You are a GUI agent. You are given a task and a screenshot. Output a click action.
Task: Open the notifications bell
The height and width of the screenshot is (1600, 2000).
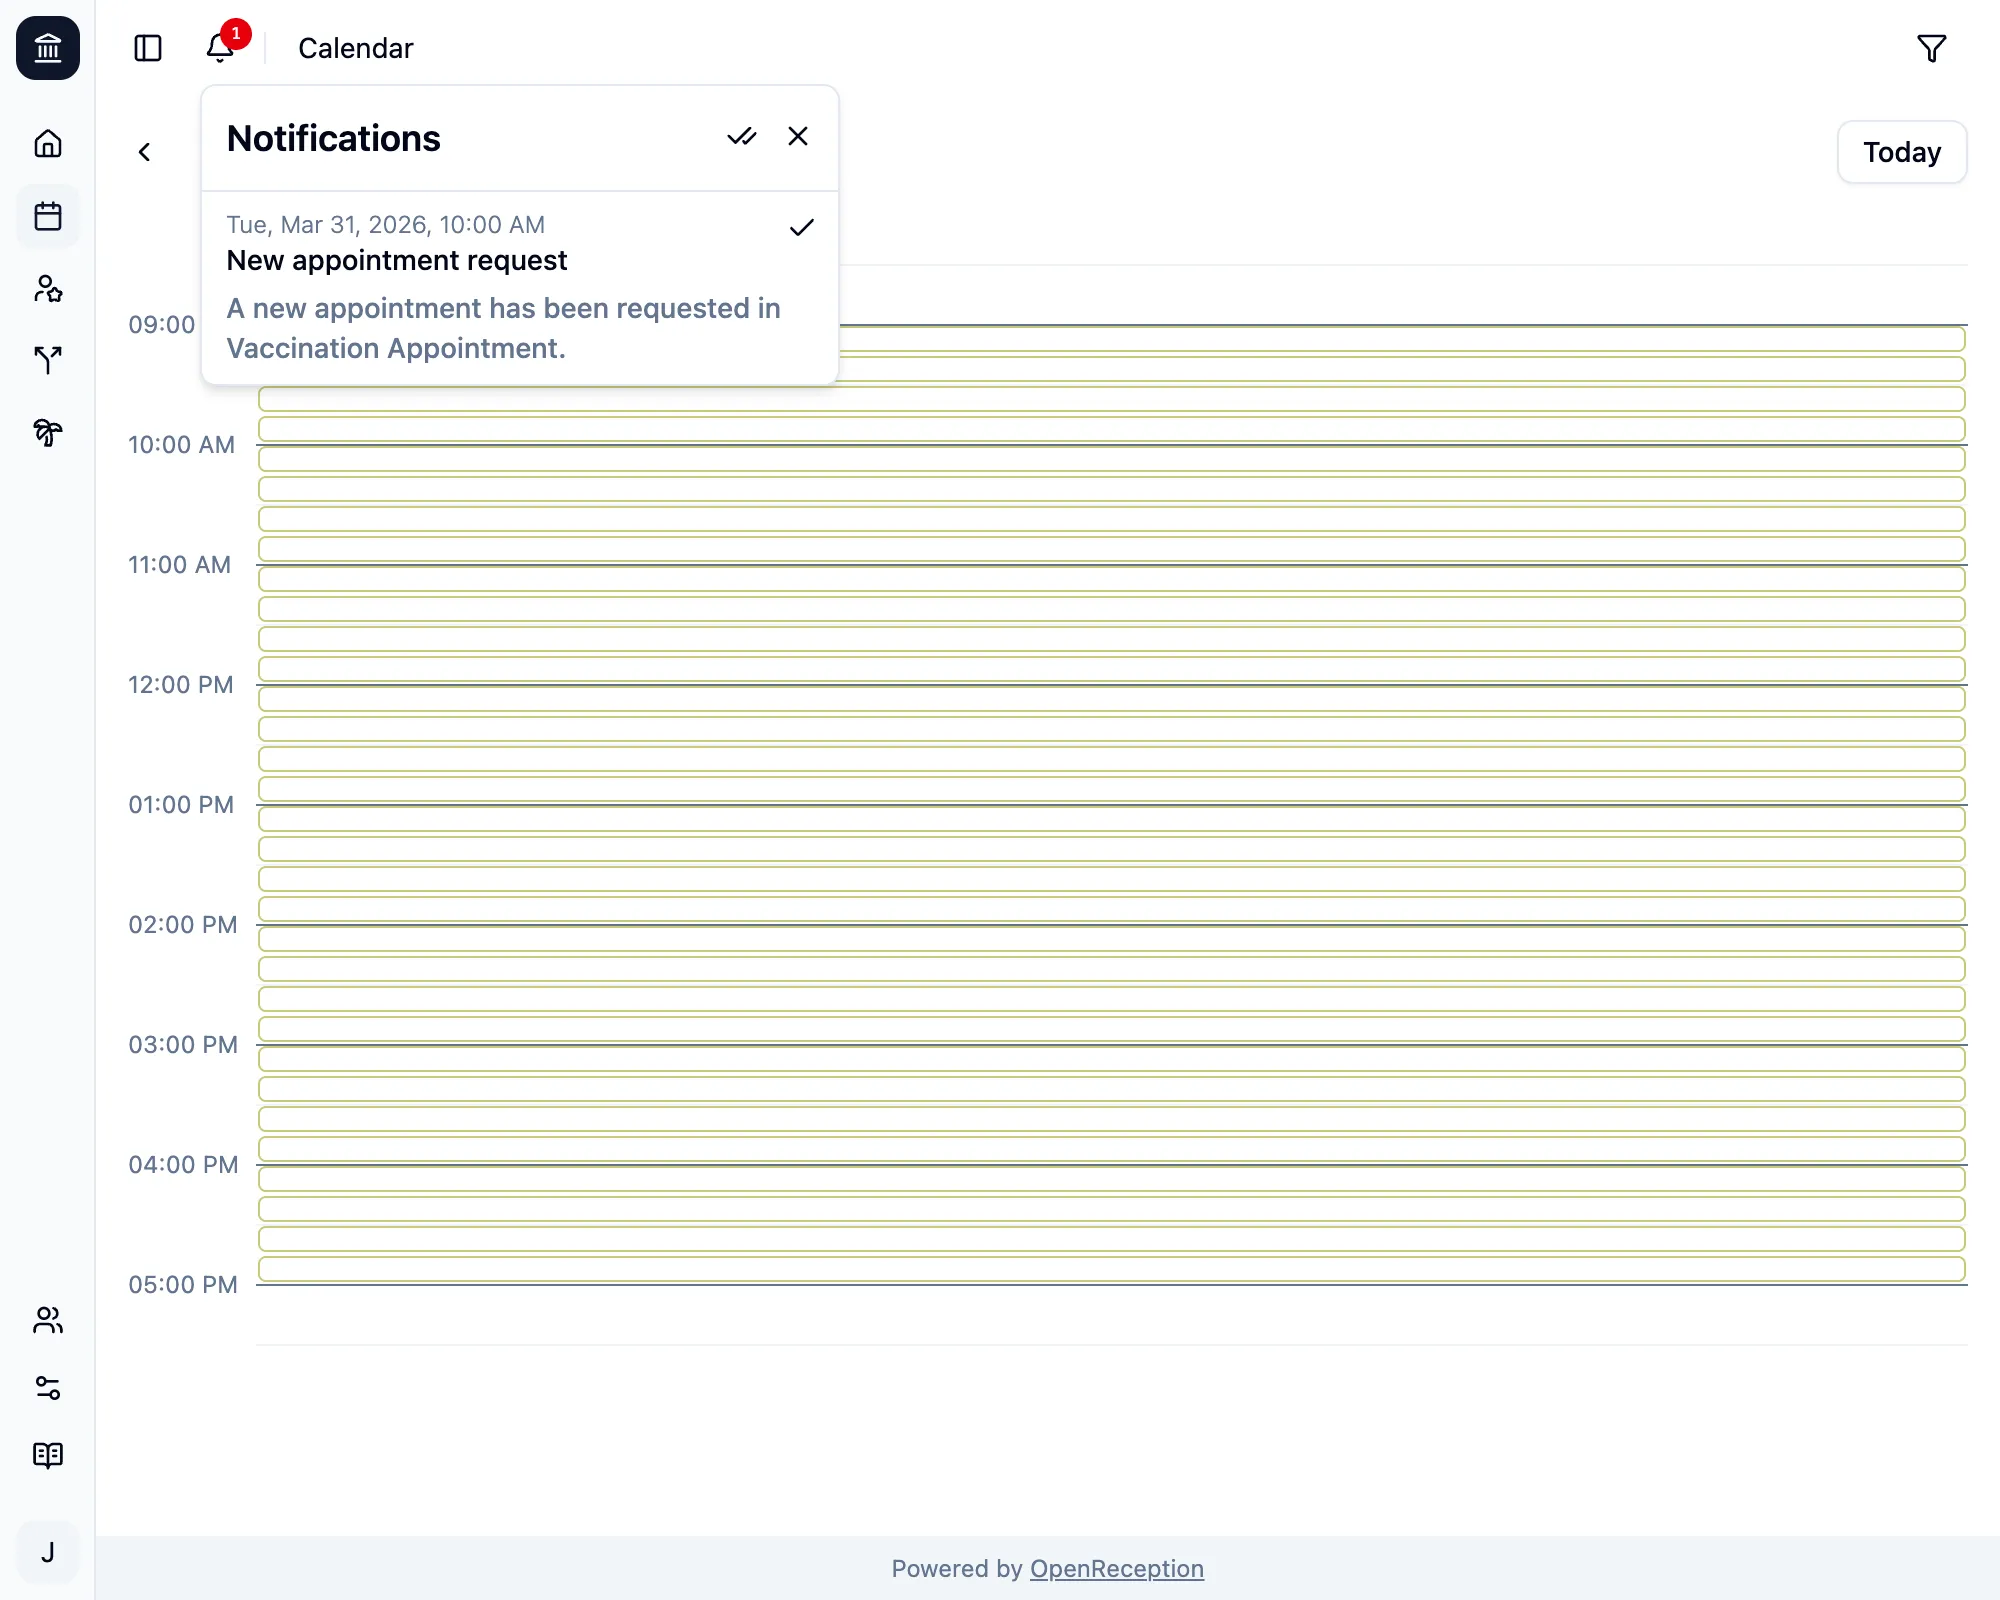pyautogui.click(x=219, y=48)
